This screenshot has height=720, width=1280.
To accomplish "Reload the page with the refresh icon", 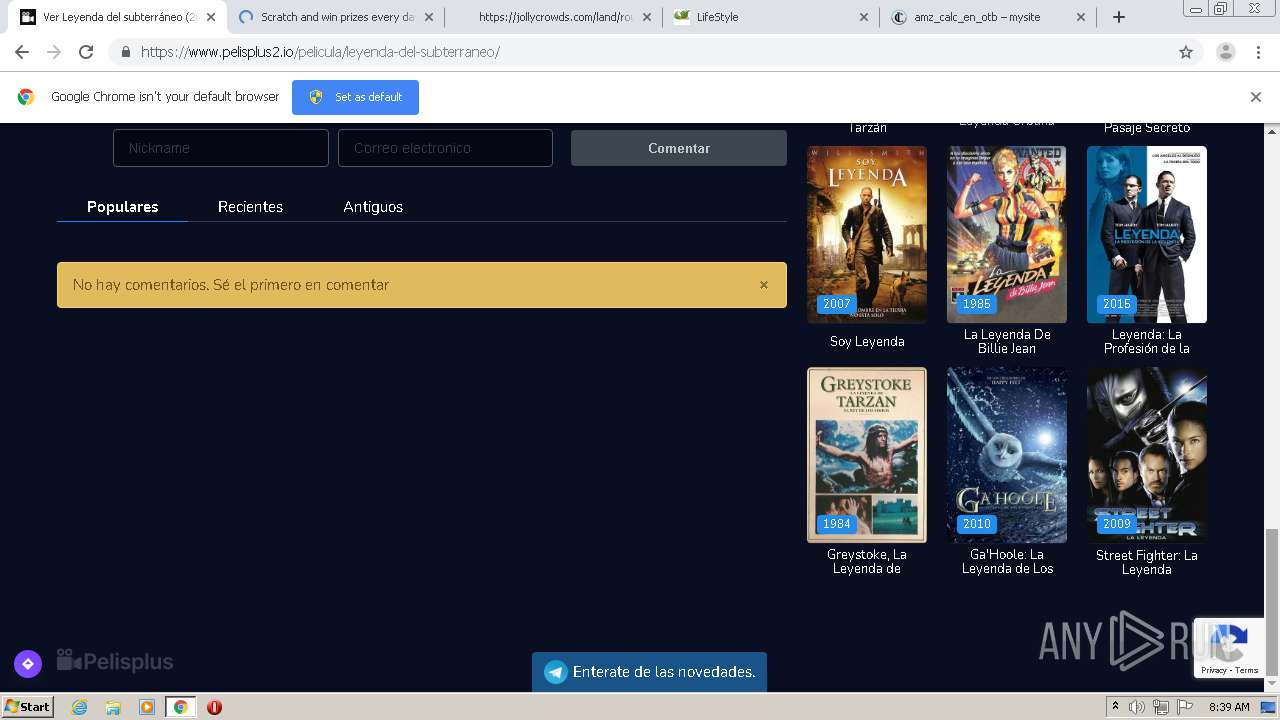I will click(x=86, y=52).
